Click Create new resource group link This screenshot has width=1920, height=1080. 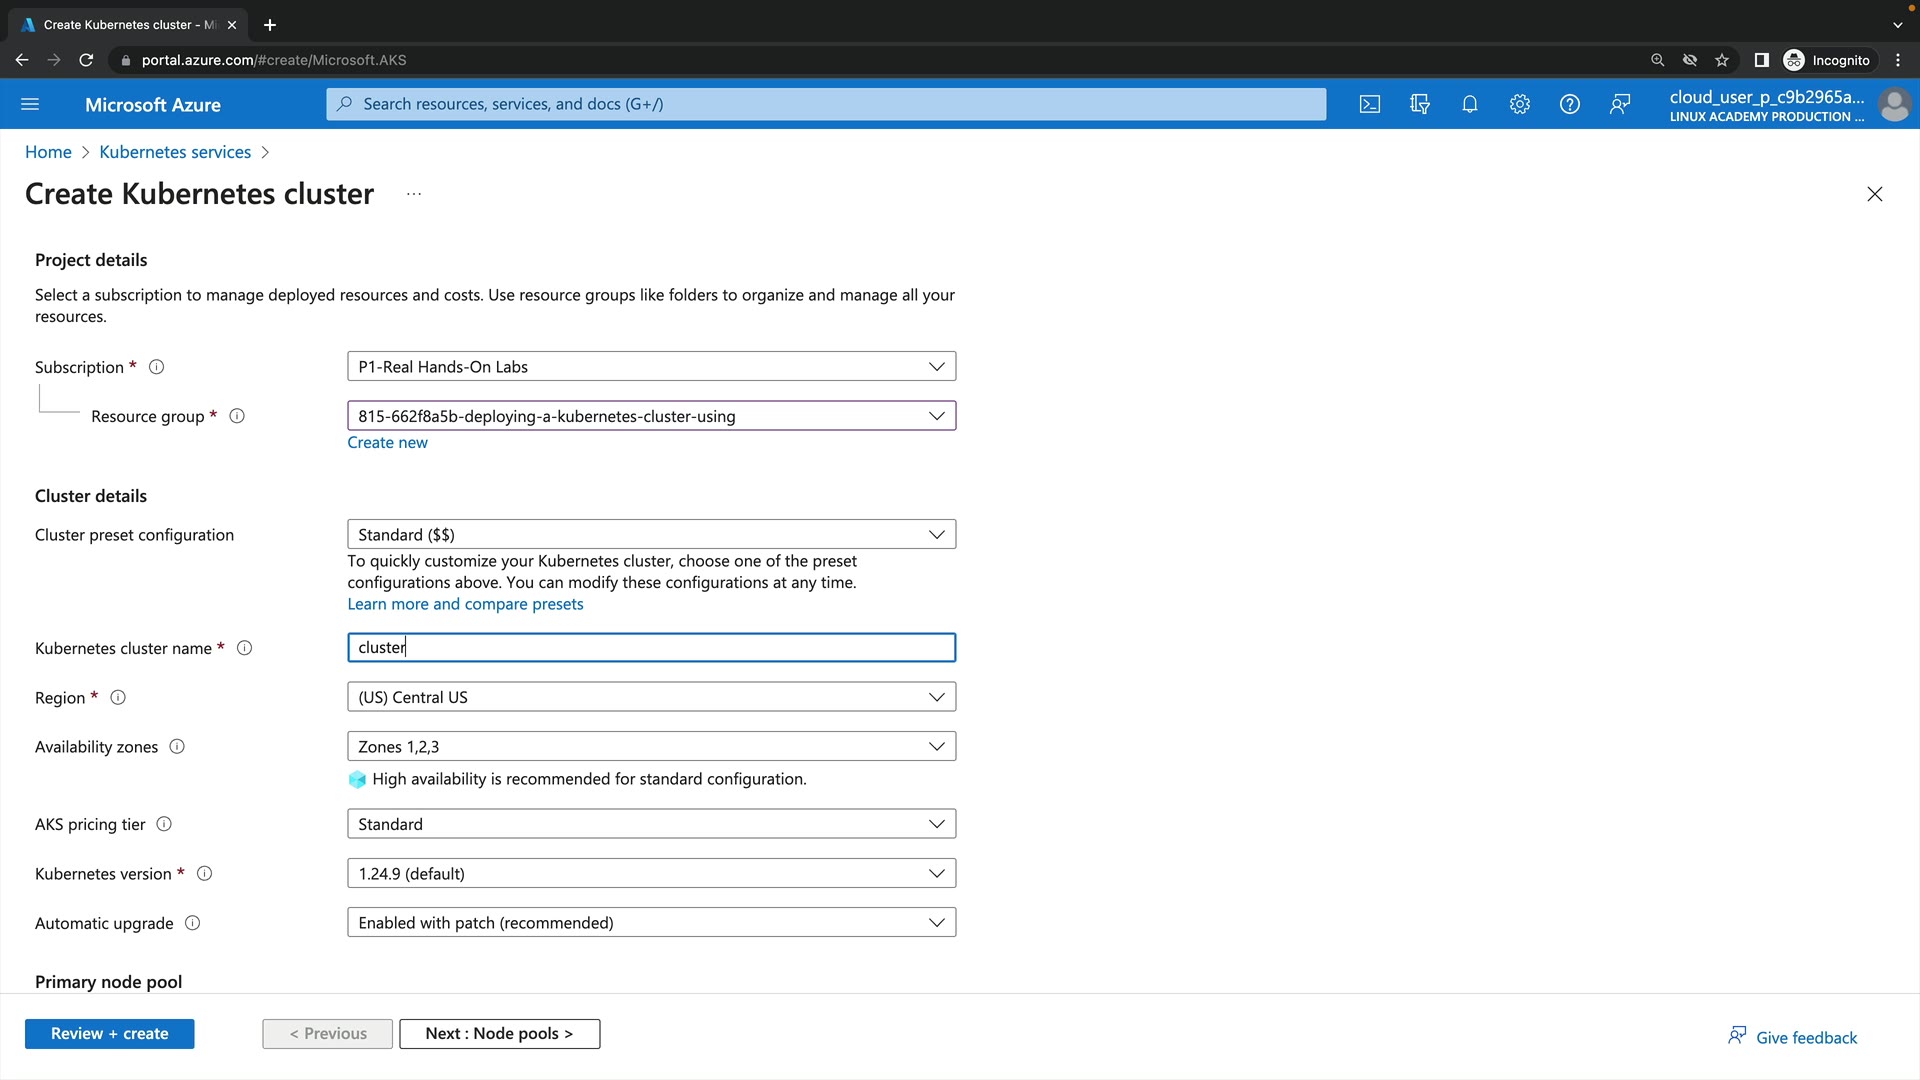pyautogui.click(x=387, y=443)
